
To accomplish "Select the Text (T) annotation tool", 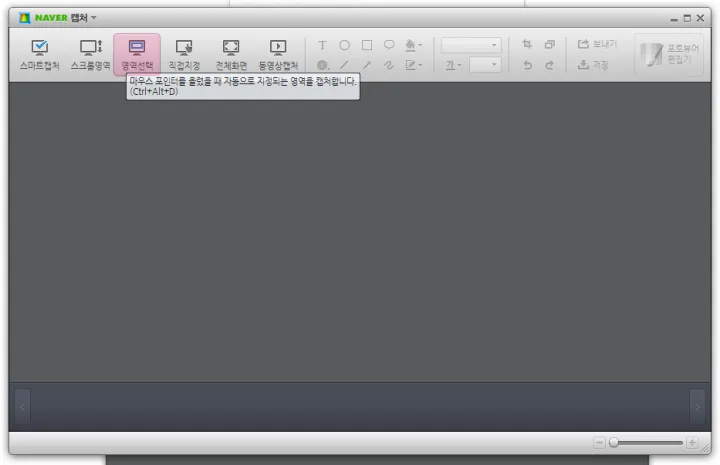I will point(322,45).
